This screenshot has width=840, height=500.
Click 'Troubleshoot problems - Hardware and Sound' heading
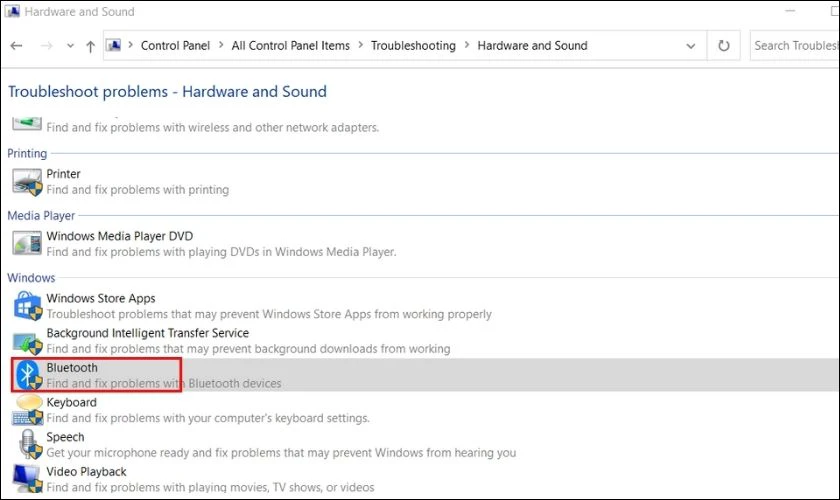click(x=167, y=92)
